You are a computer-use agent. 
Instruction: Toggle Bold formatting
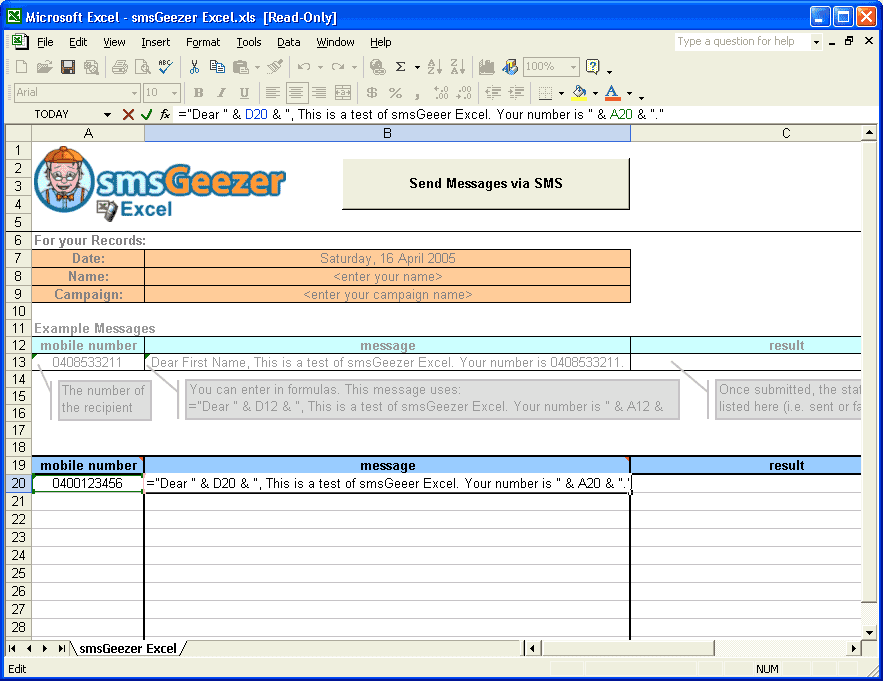click(x=198, y=93)
